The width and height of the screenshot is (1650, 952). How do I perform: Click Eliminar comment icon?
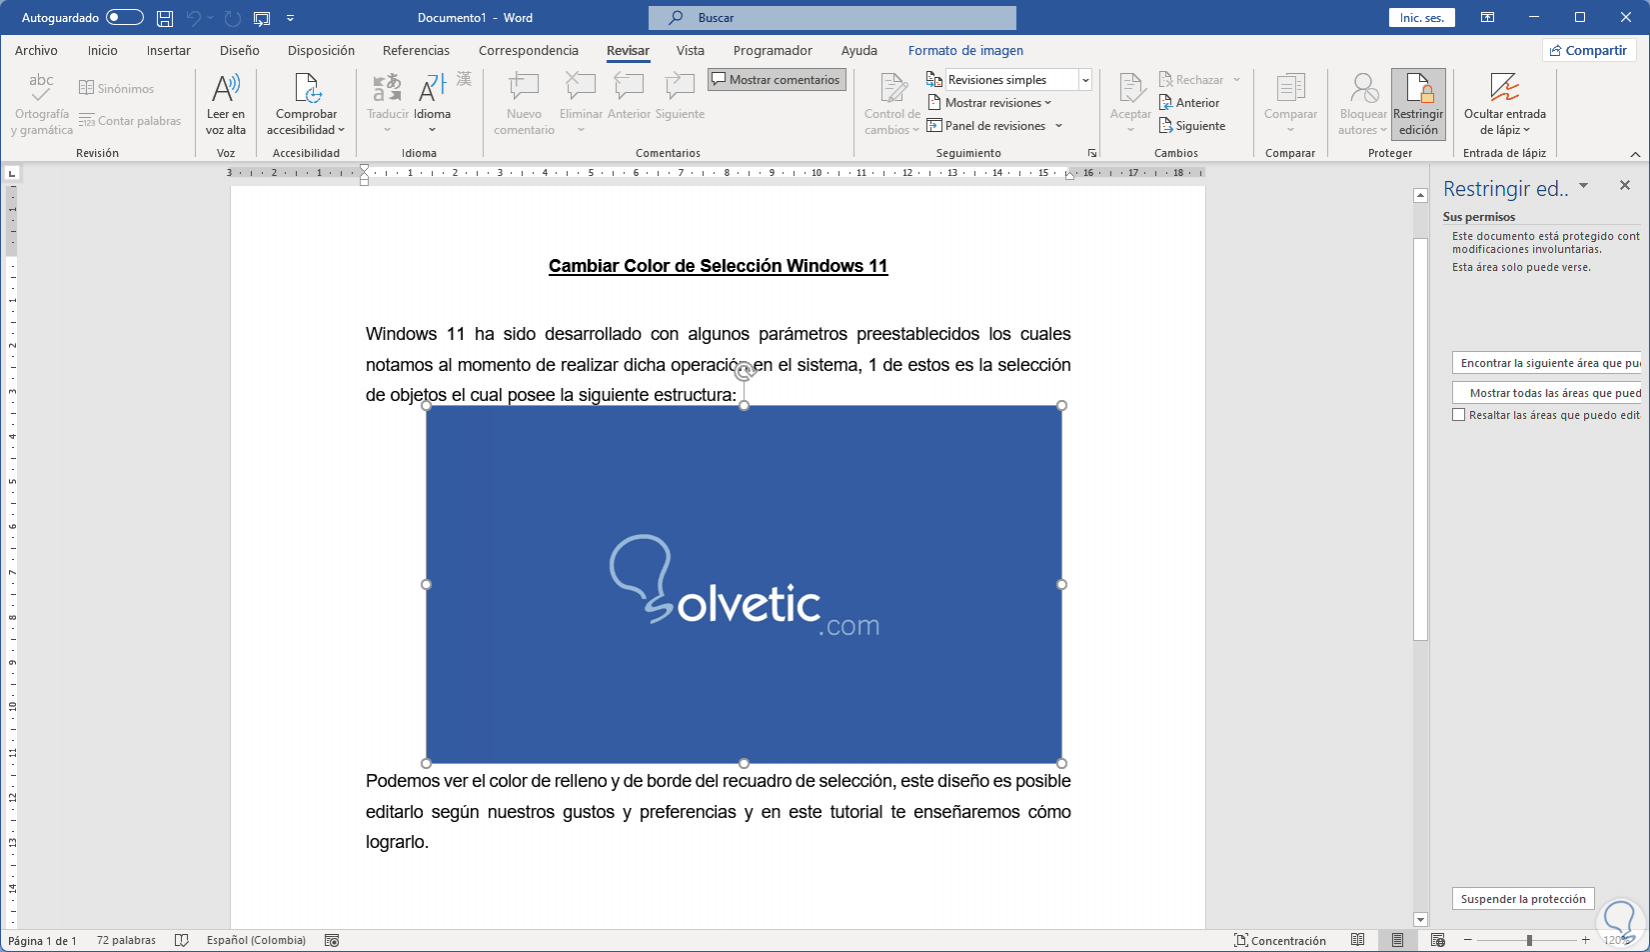[581, 88]
